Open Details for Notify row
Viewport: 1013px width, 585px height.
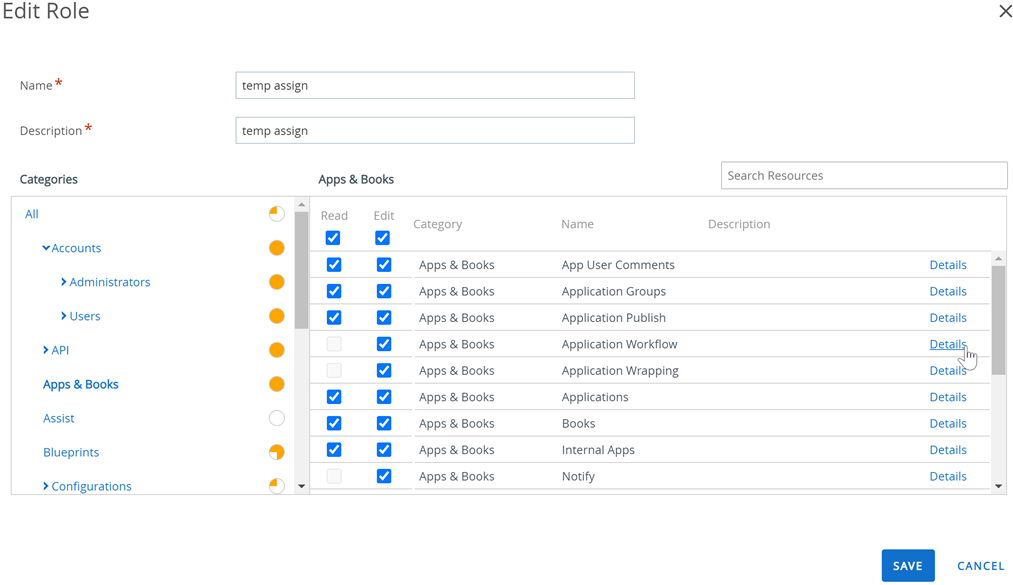click(948, 477)
